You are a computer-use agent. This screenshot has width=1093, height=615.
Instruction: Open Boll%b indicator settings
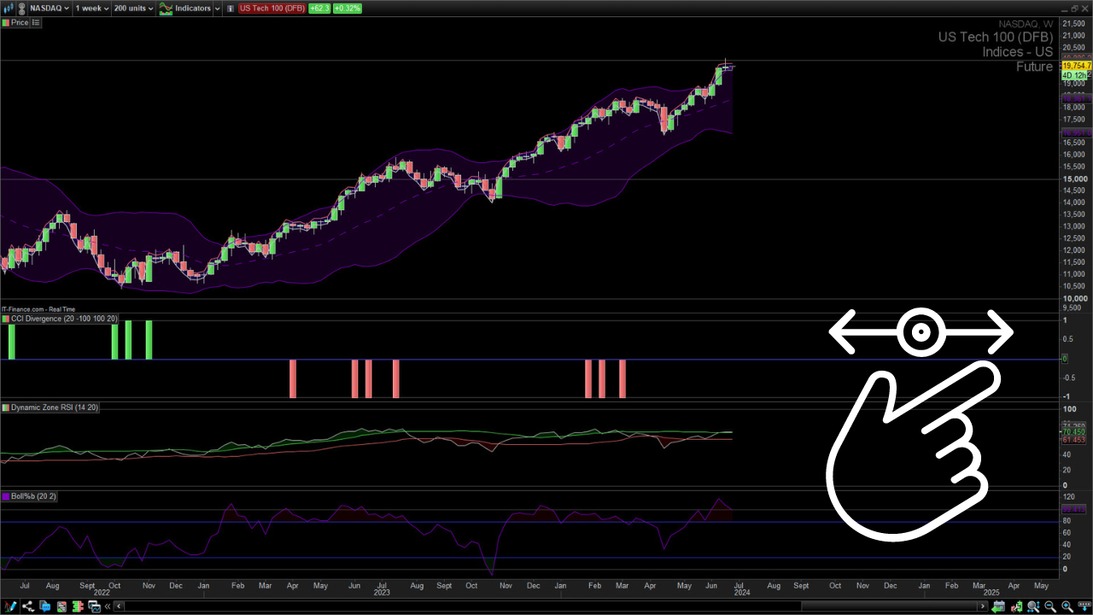point(29,496)
